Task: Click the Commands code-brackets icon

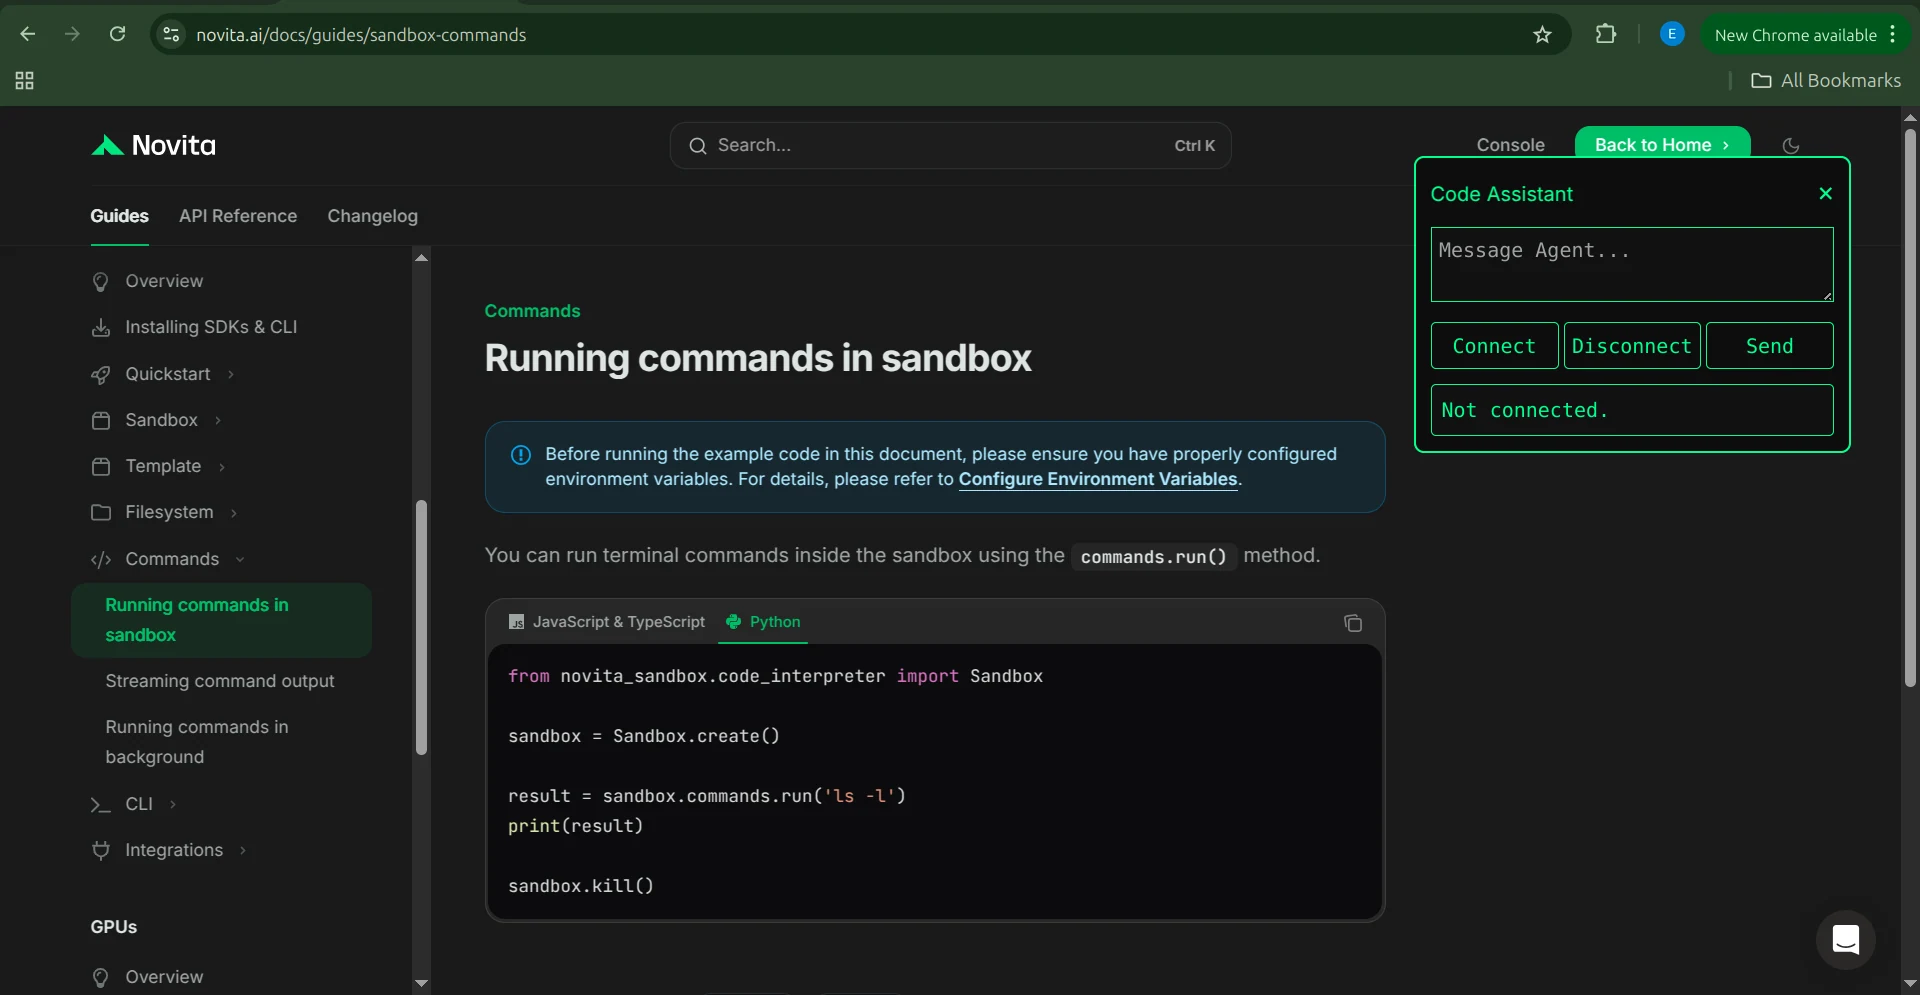Action: [x=100, y=559]
